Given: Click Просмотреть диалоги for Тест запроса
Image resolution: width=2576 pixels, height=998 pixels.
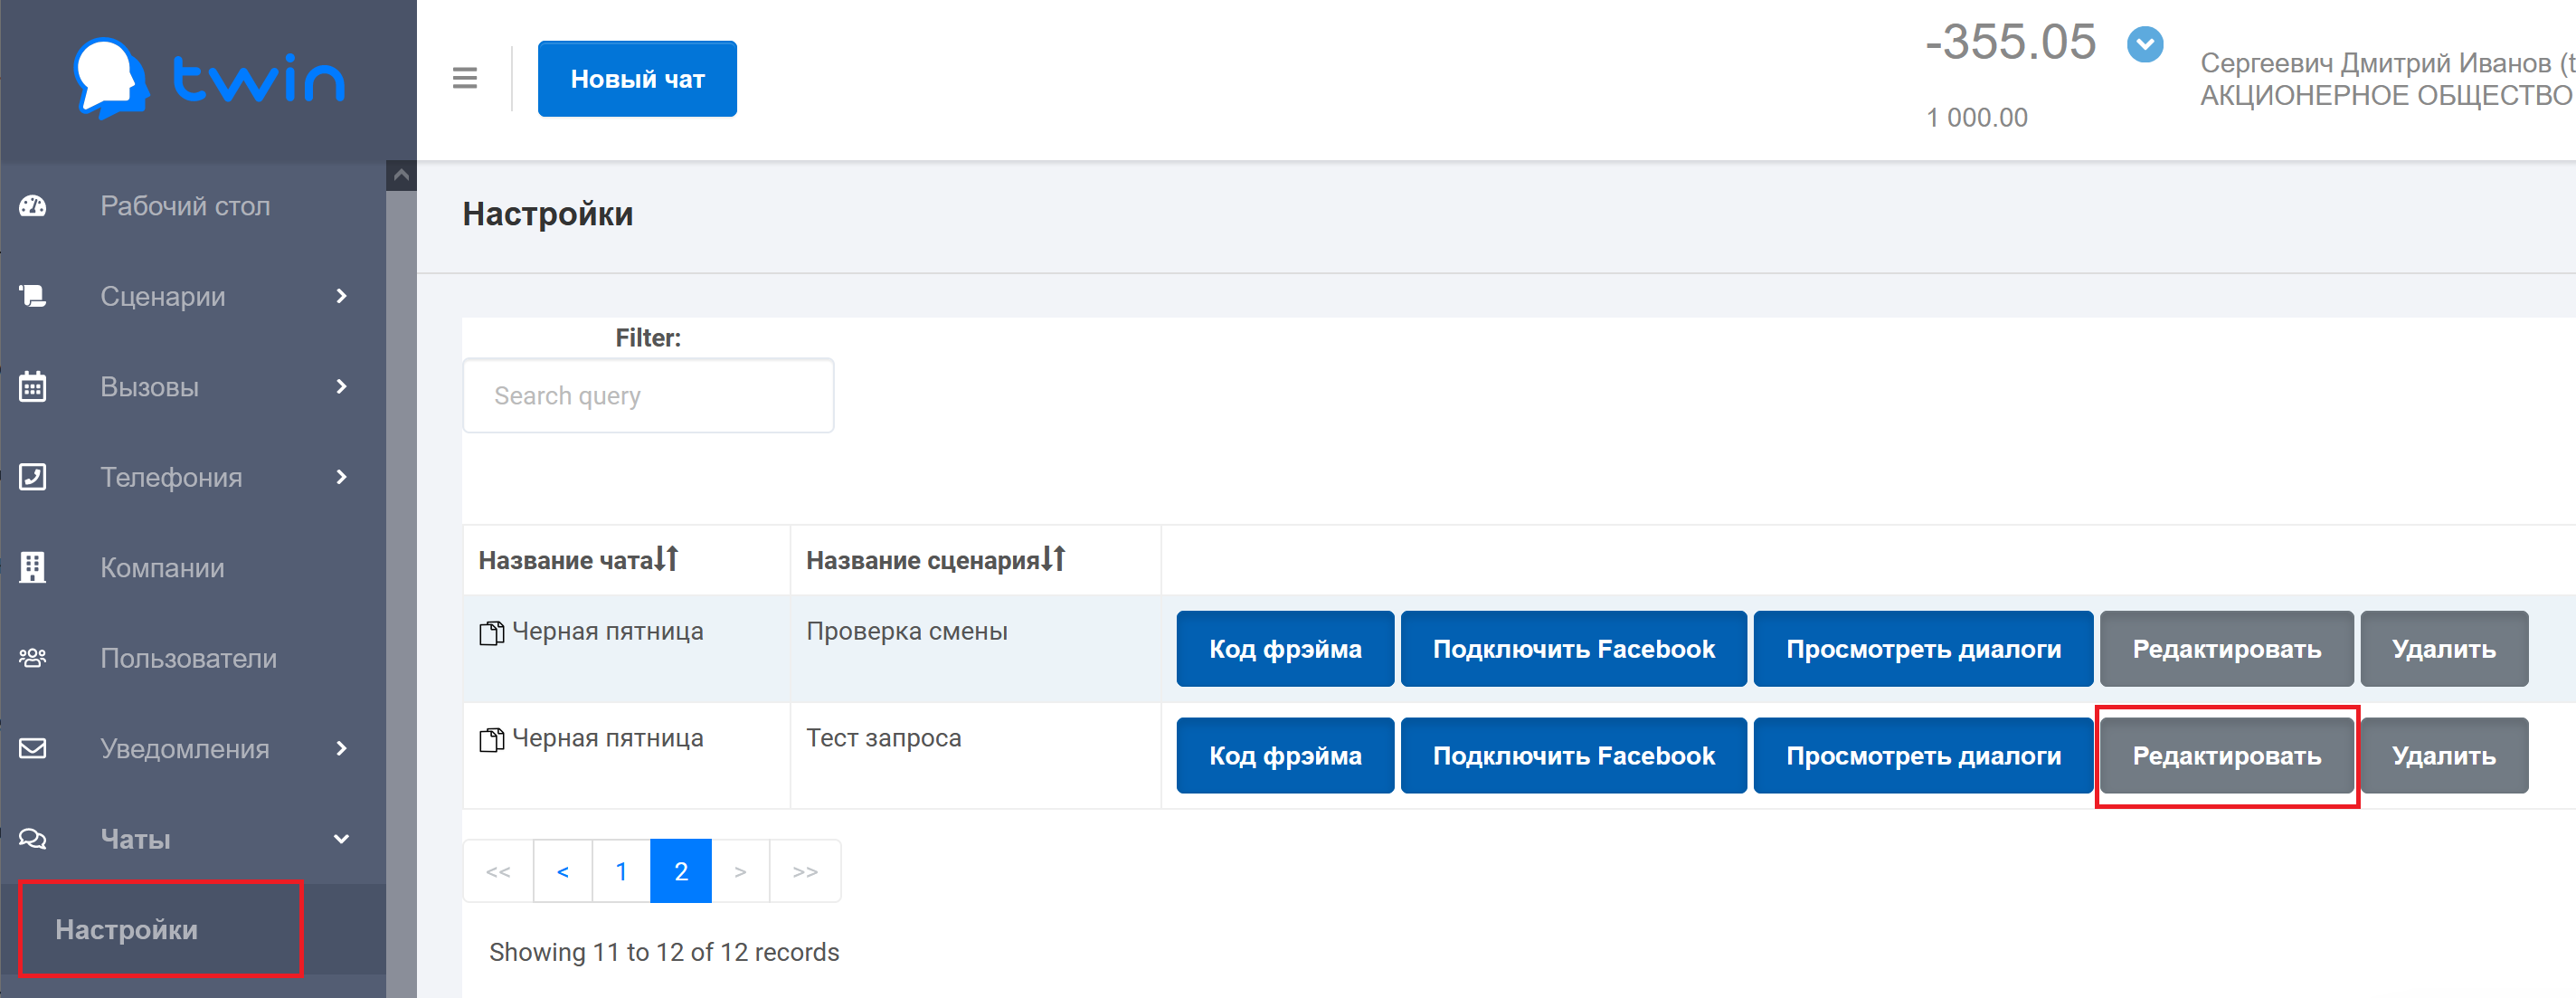Looking at the screenshot, I should pos(1923,756).
